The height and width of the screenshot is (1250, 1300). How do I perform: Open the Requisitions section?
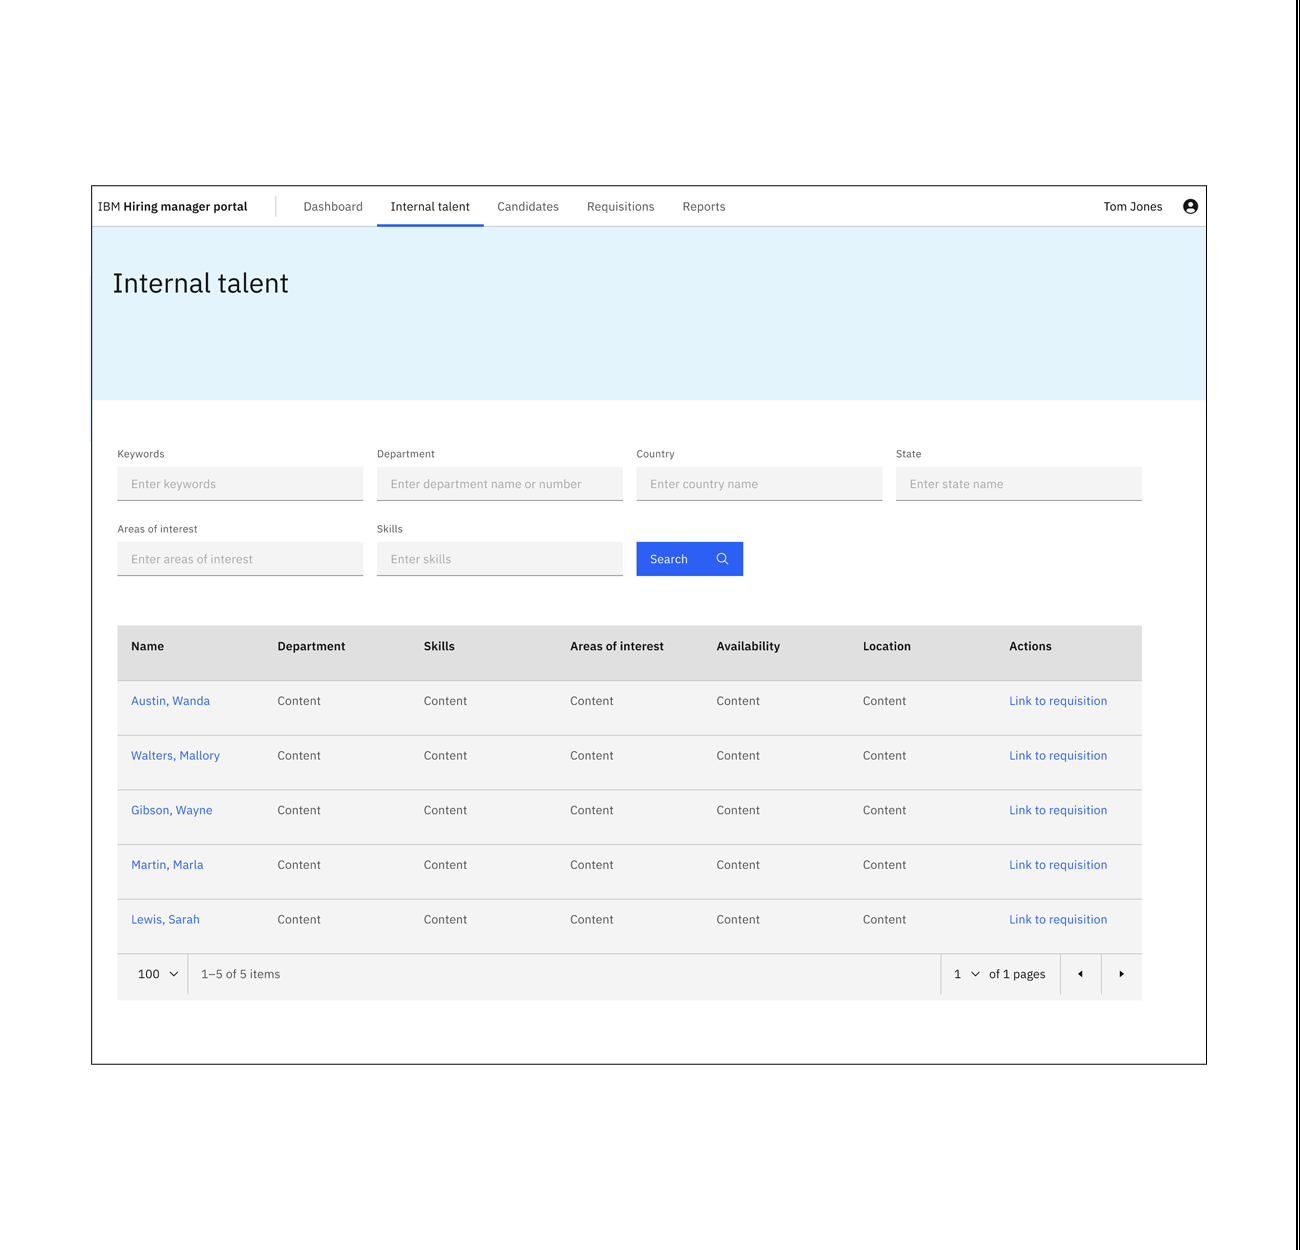coord(620,206)
